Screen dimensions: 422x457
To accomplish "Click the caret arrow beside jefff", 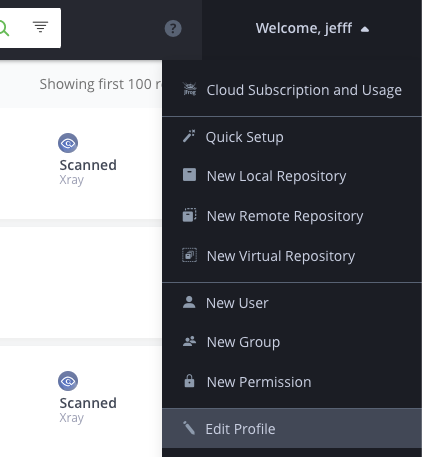I will 365,30.
